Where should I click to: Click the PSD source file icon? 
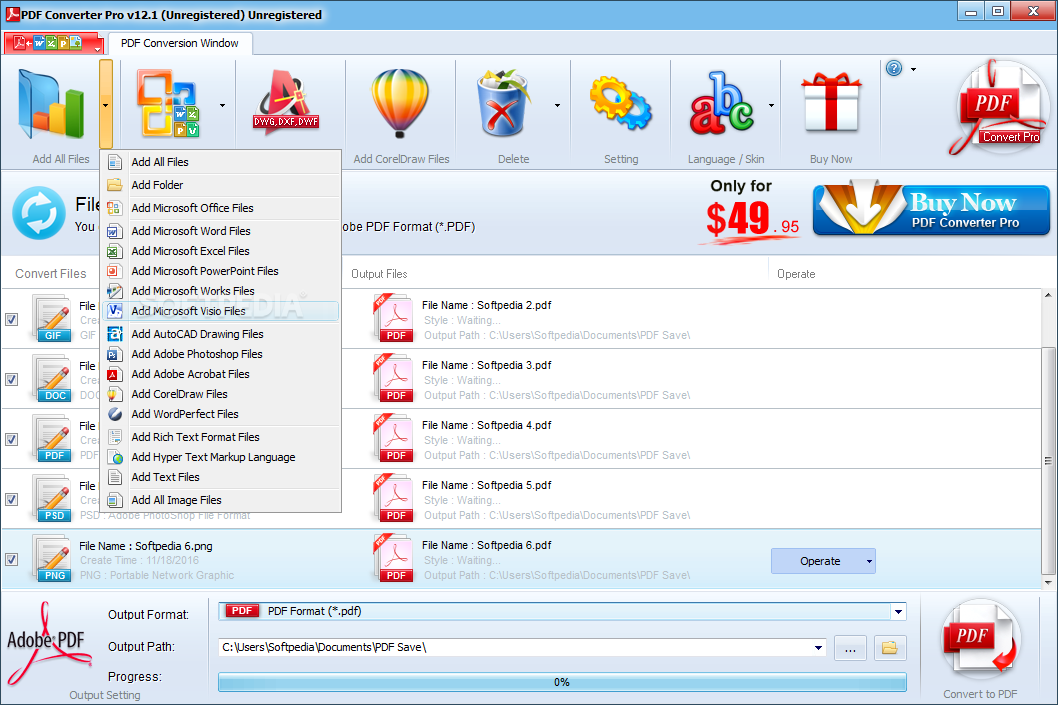click(53, 498)
